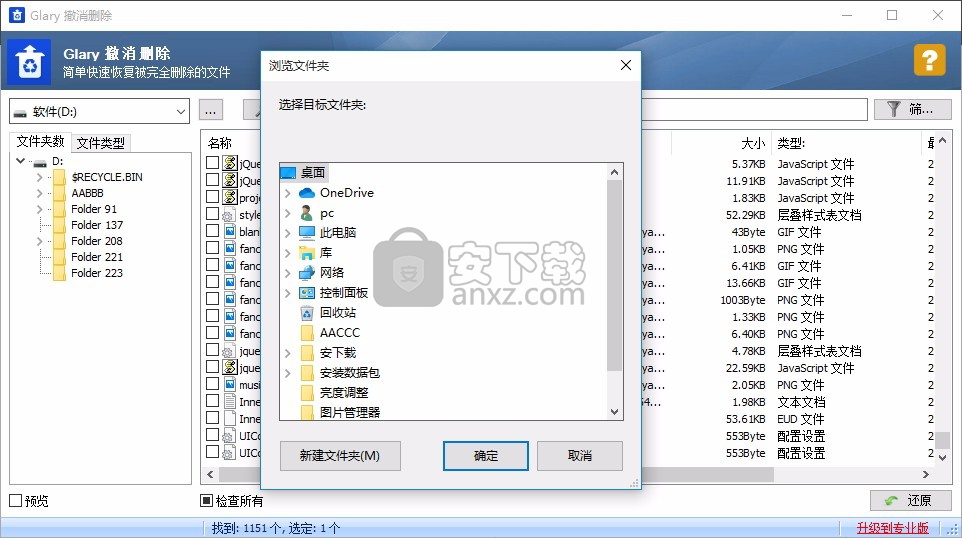The width and height of the screenshot is (962, 538).
Task: Click the ... browse button beside drive dropdown
Action: point(210,111)
